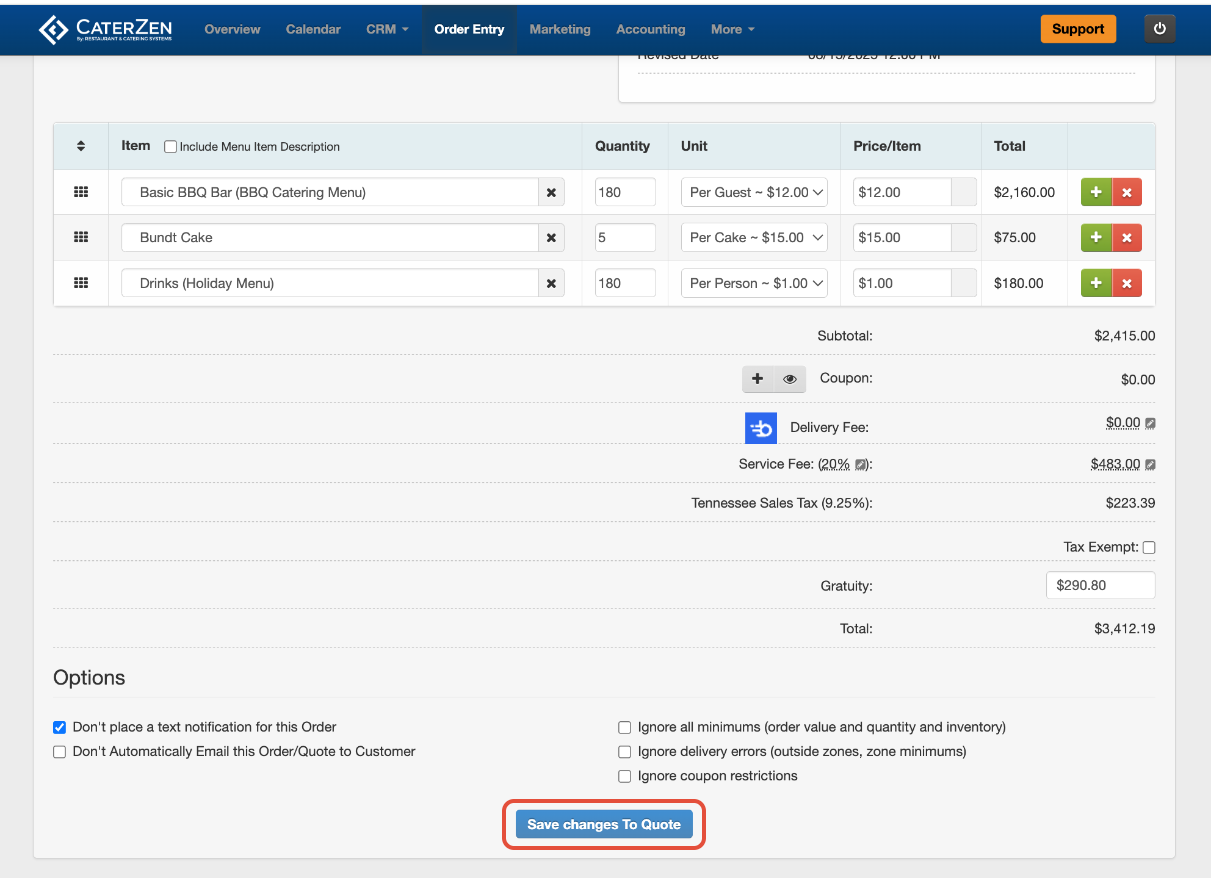Enable Ignore coupon restrictions option
The image size is (1211, 878).
pos(625,776)
